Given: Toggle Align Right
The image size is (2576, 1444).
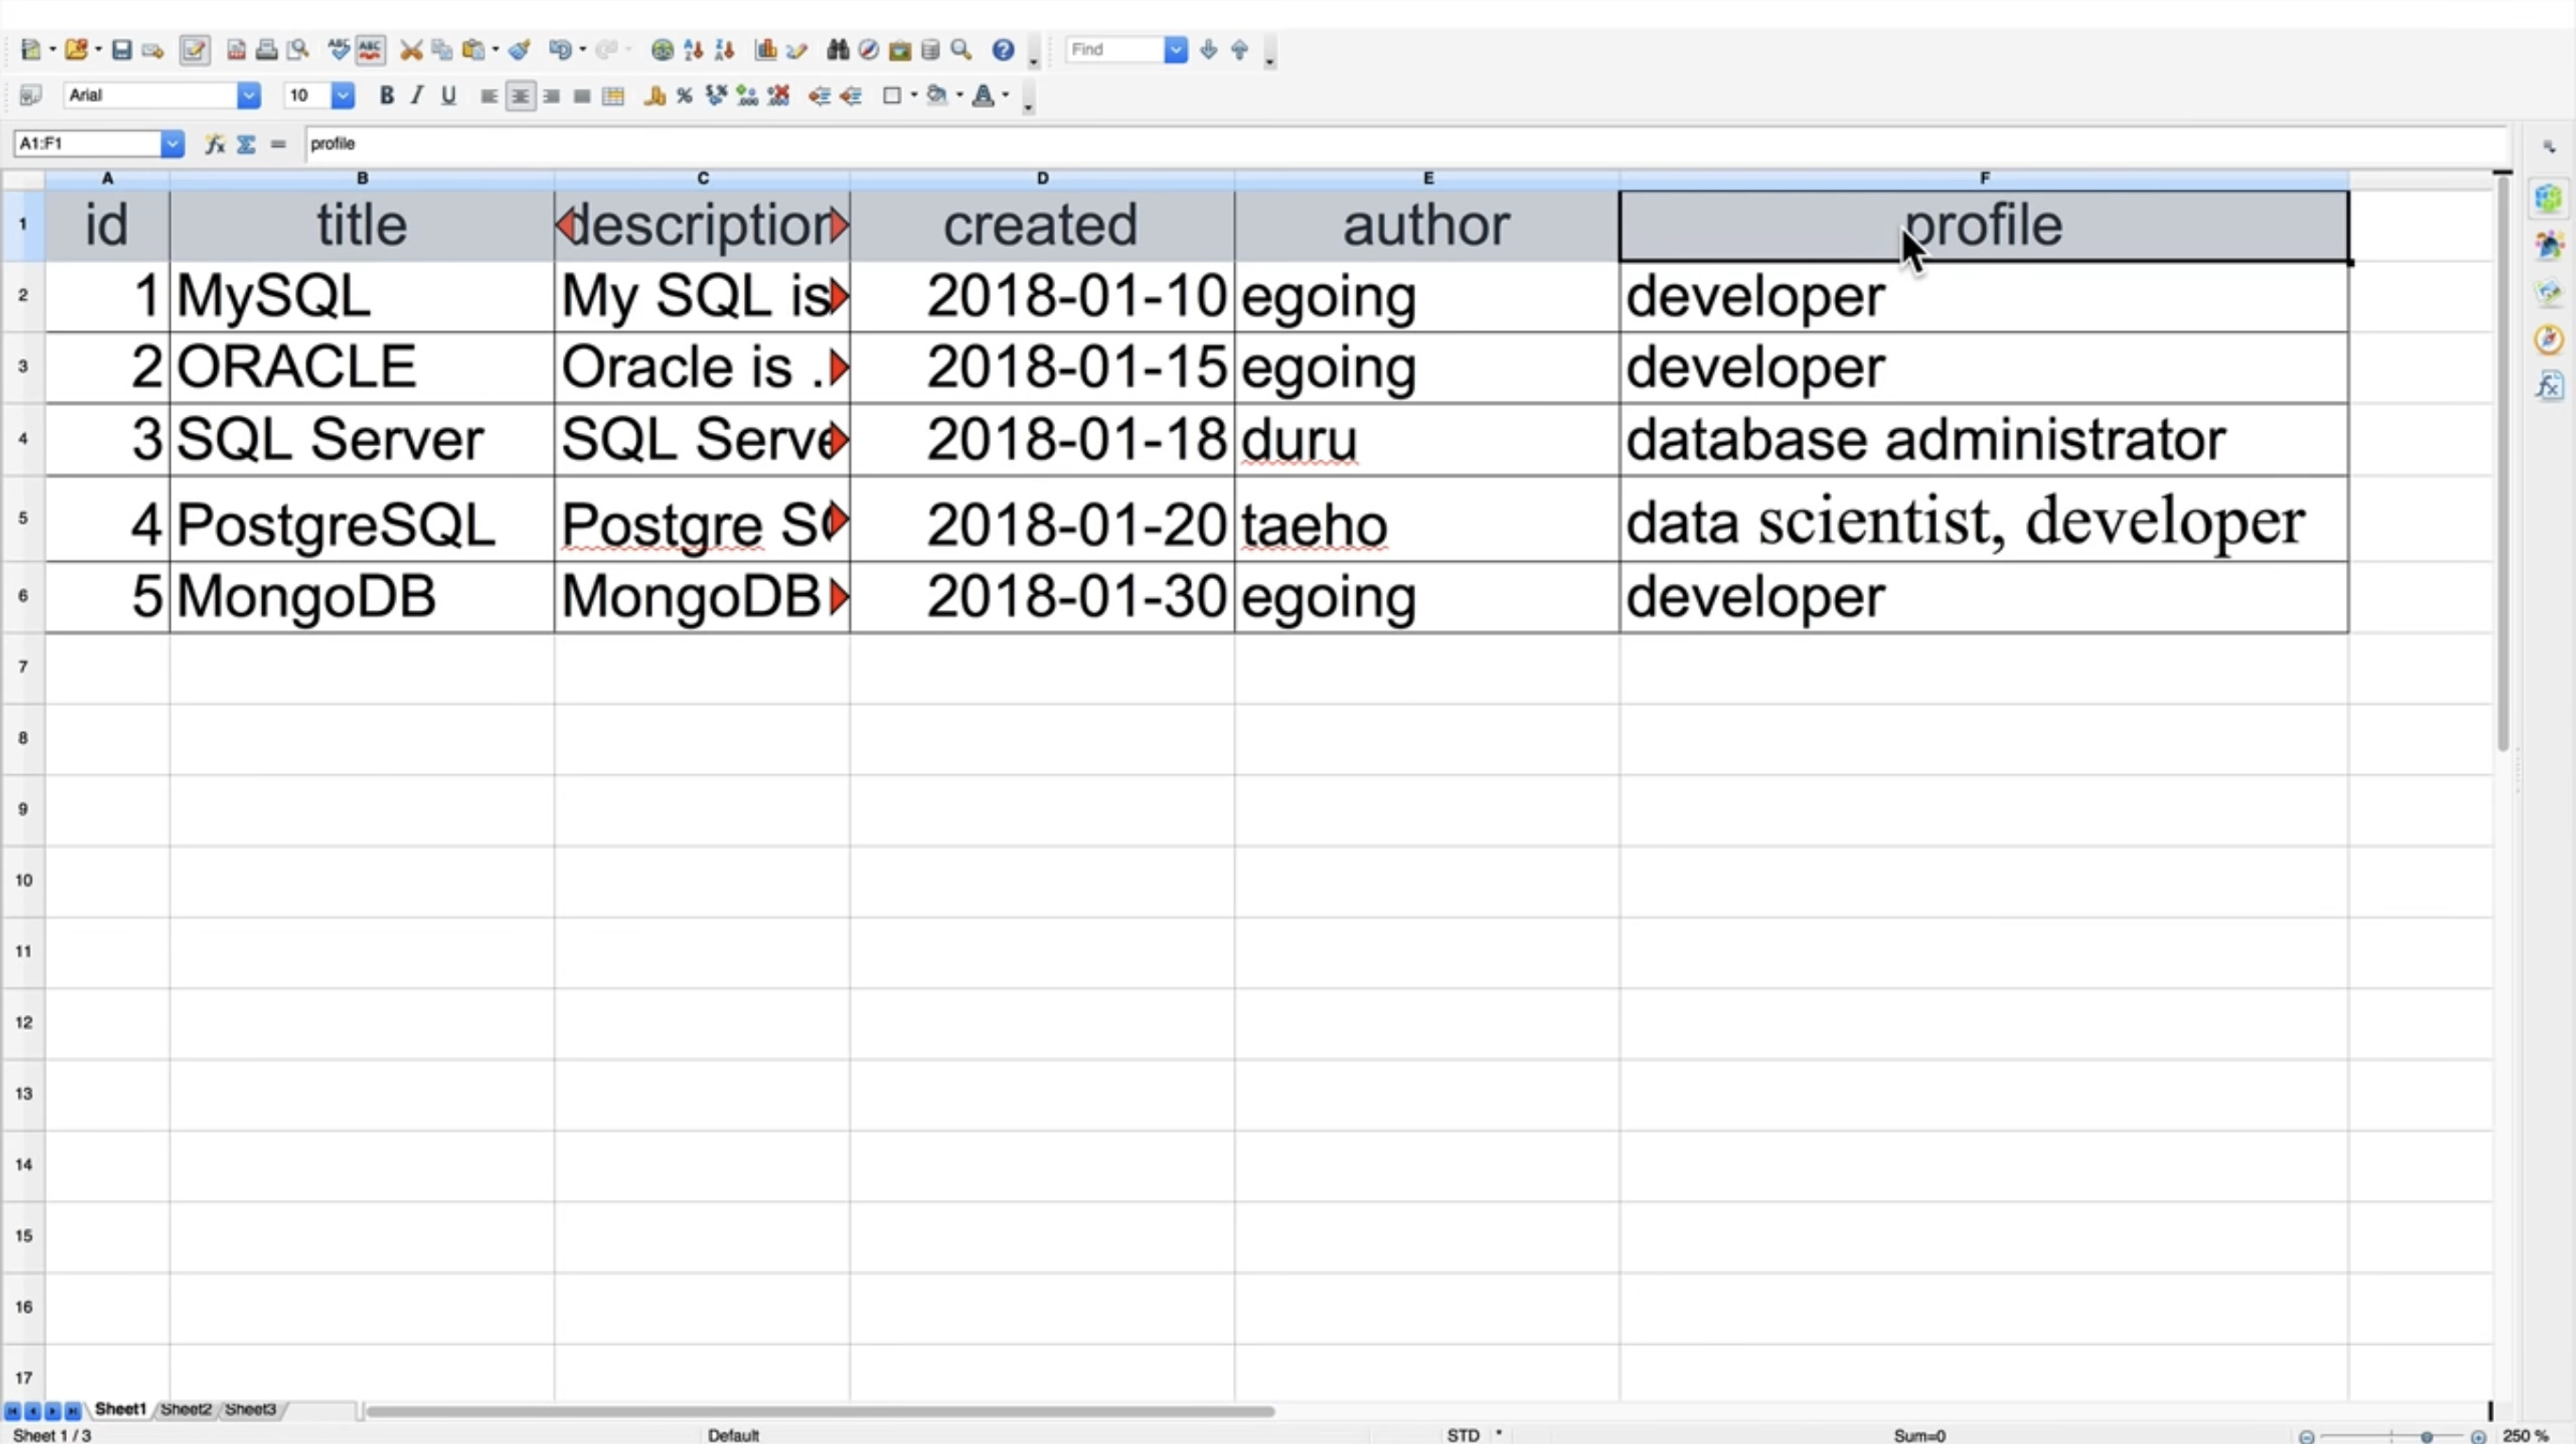Looking at the screenshot, I should [x=551, y=96].
